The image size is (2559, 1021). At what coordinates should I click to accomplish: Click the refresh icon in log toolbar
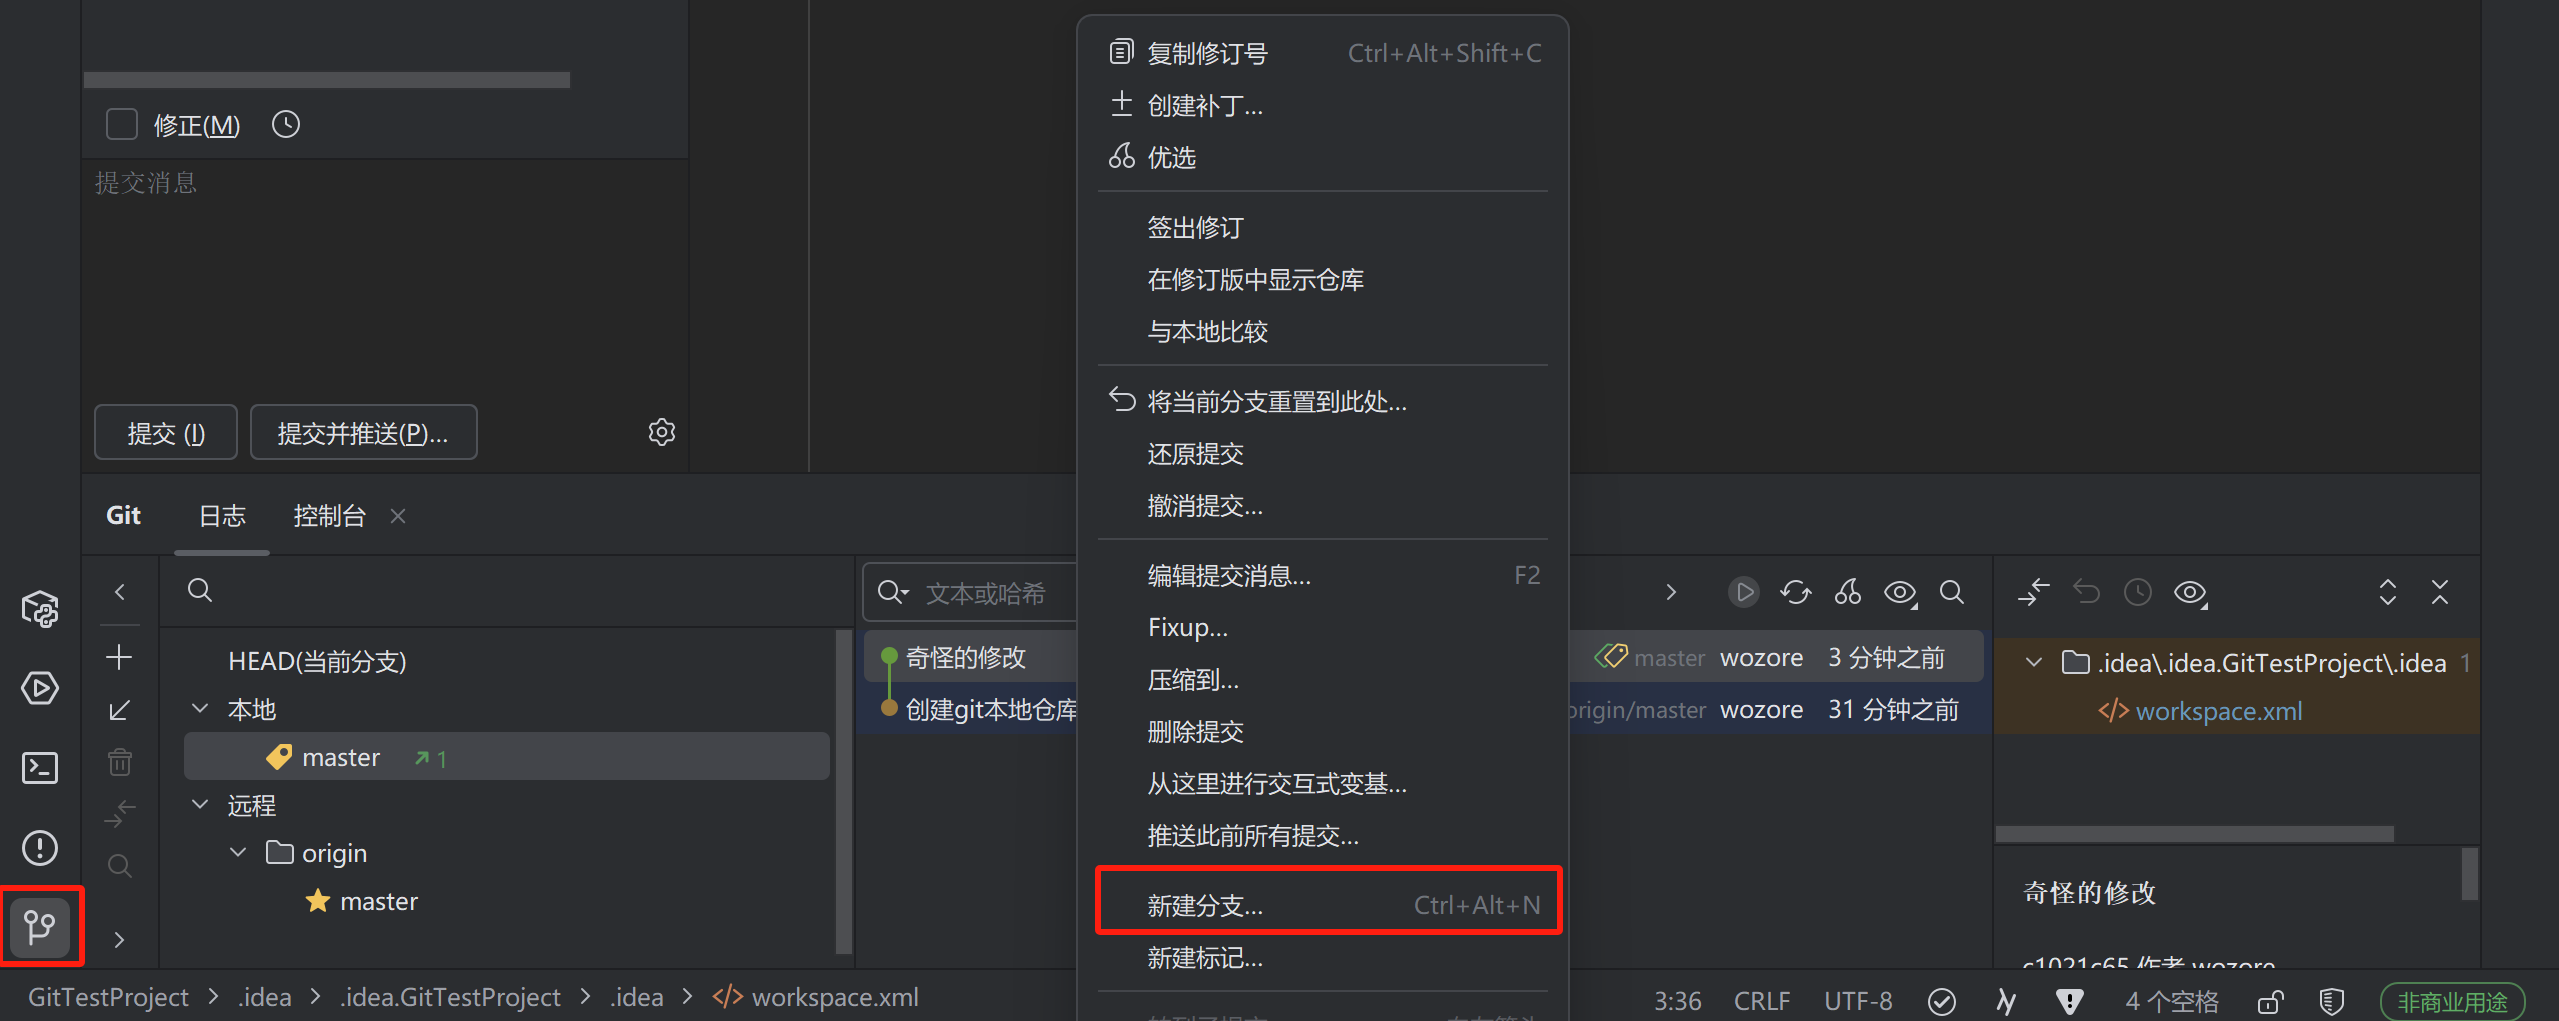tap(1795, 592)
